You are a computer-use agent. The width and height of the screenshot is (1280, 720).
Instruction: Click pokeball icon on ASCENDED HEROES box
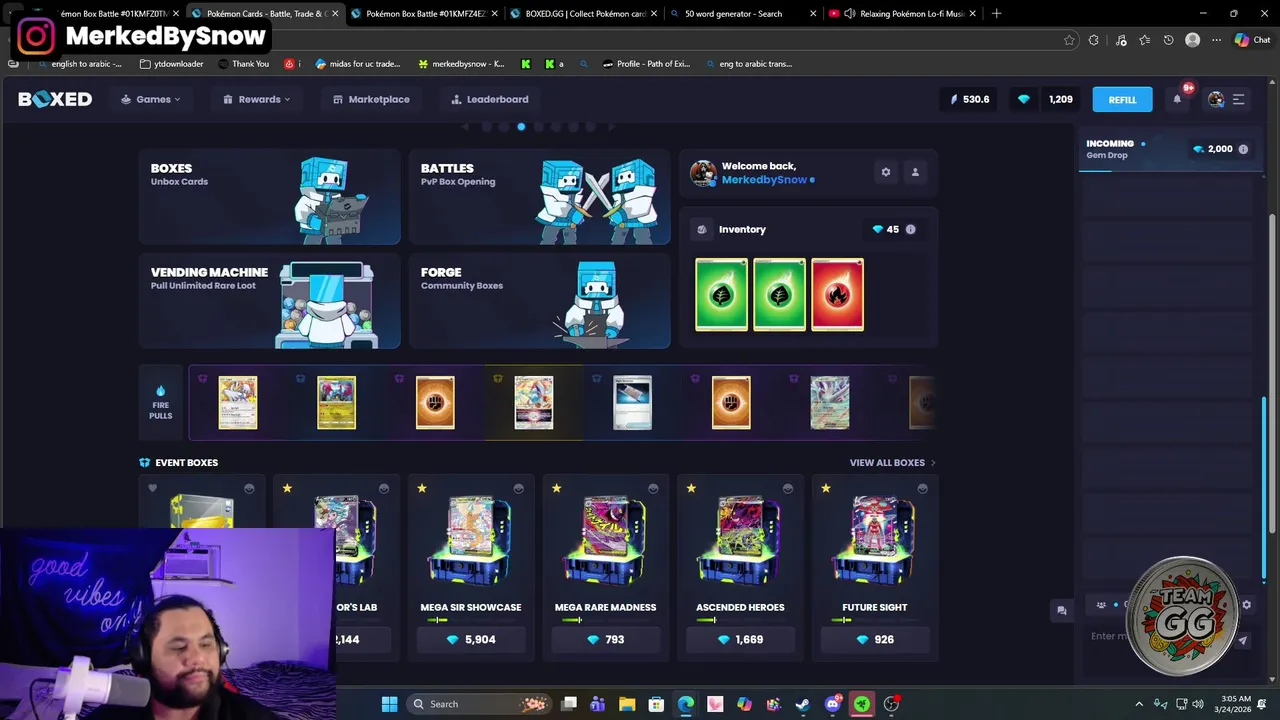point(788,488)
